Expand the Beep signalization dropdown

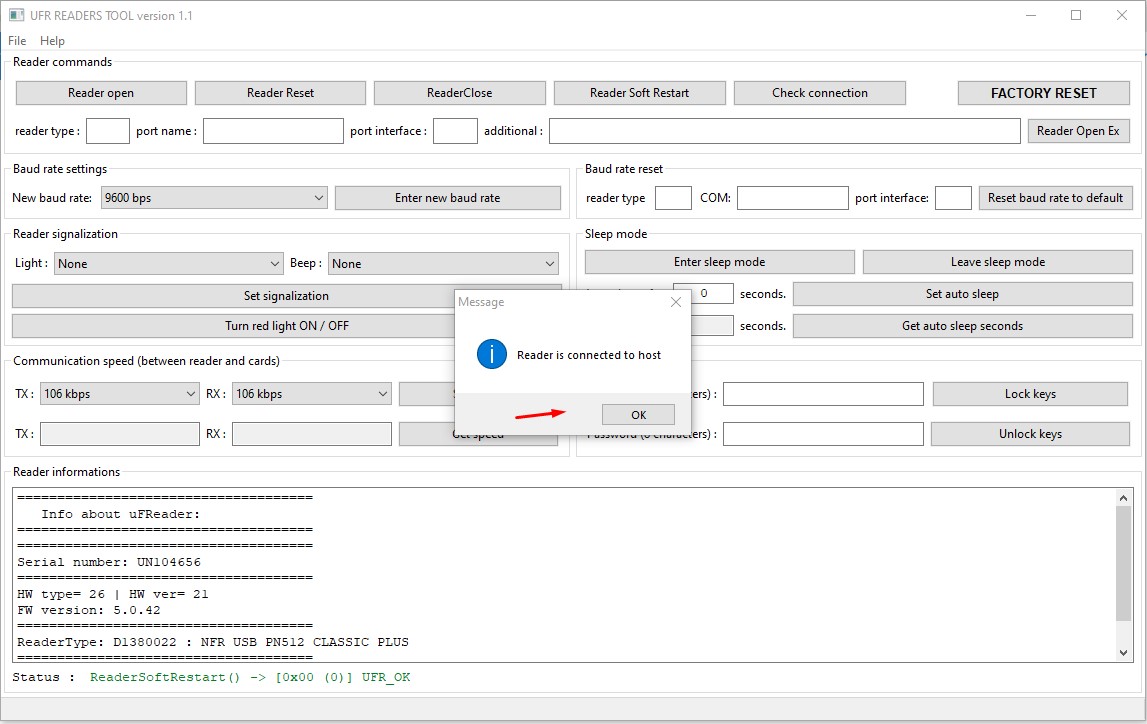coord(443,263)
